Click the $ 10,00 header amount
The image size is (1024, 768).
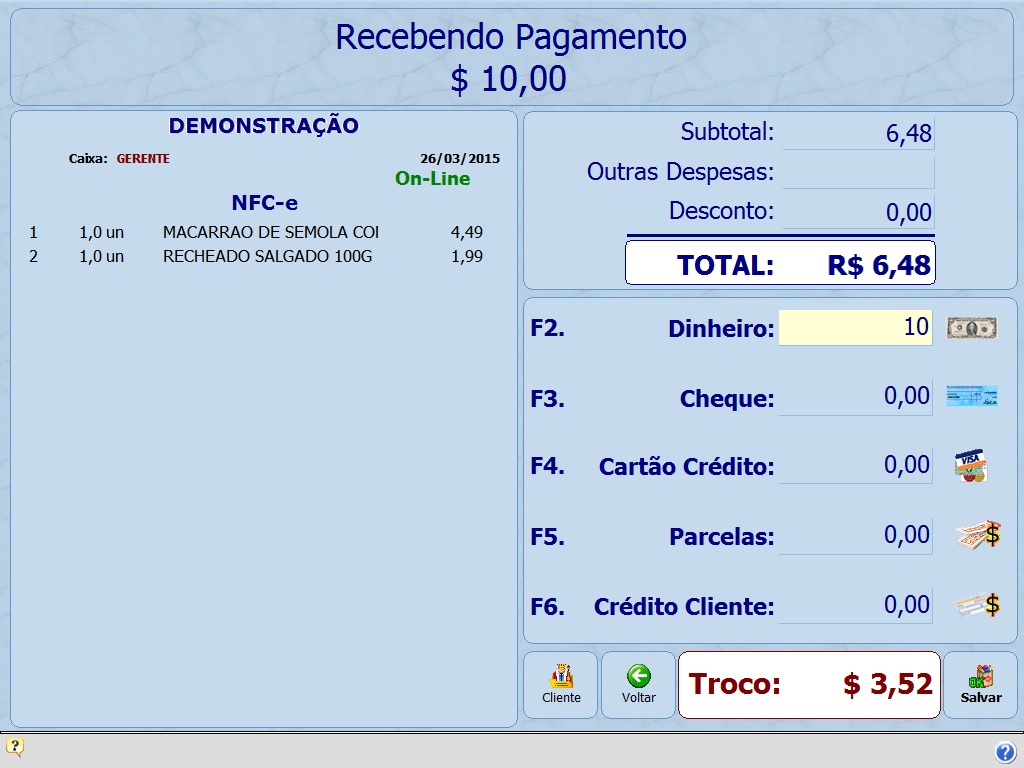pyautogui.click(x=508, y=80)
